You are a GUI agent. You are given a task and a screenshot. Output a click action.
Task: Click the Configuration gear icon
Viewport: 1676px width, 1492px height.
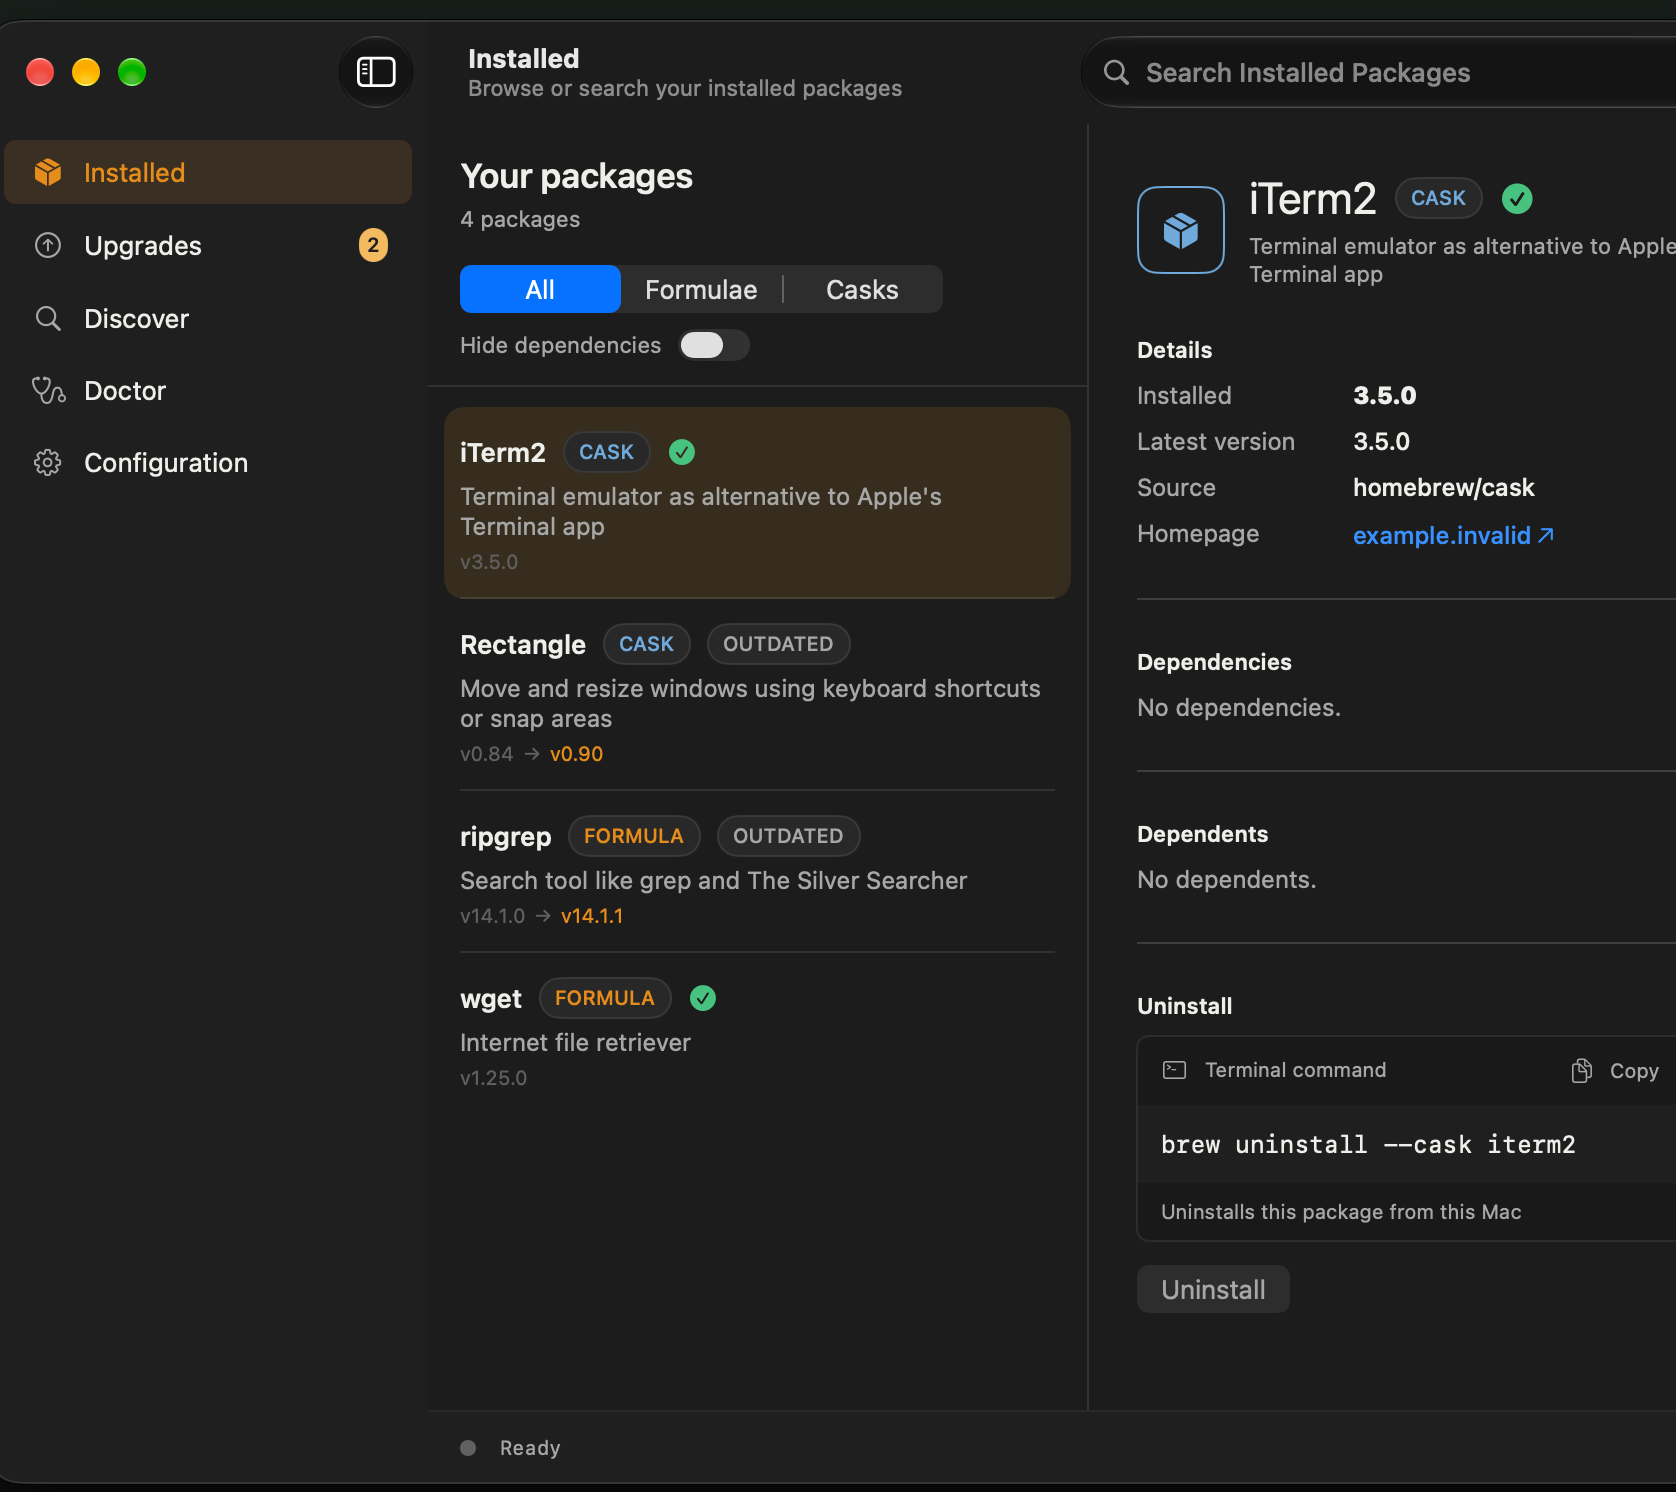click(48, 462)
